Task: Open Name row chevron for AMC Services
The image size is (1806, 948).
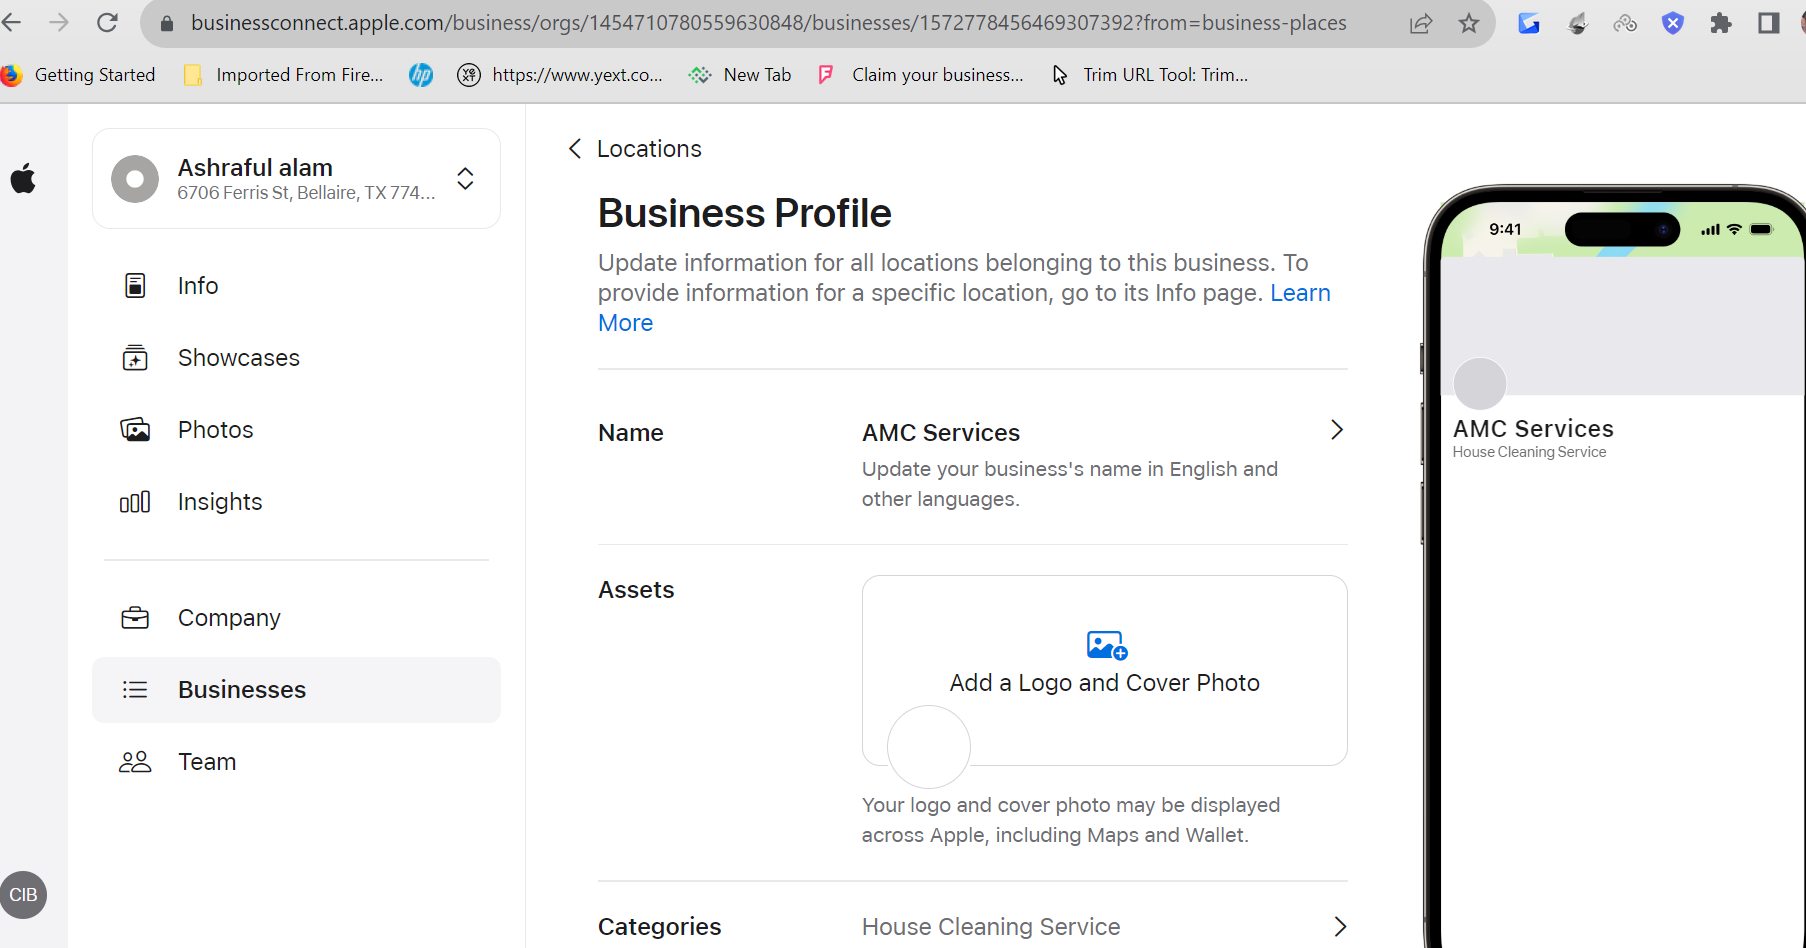Action: [1337, 430]
